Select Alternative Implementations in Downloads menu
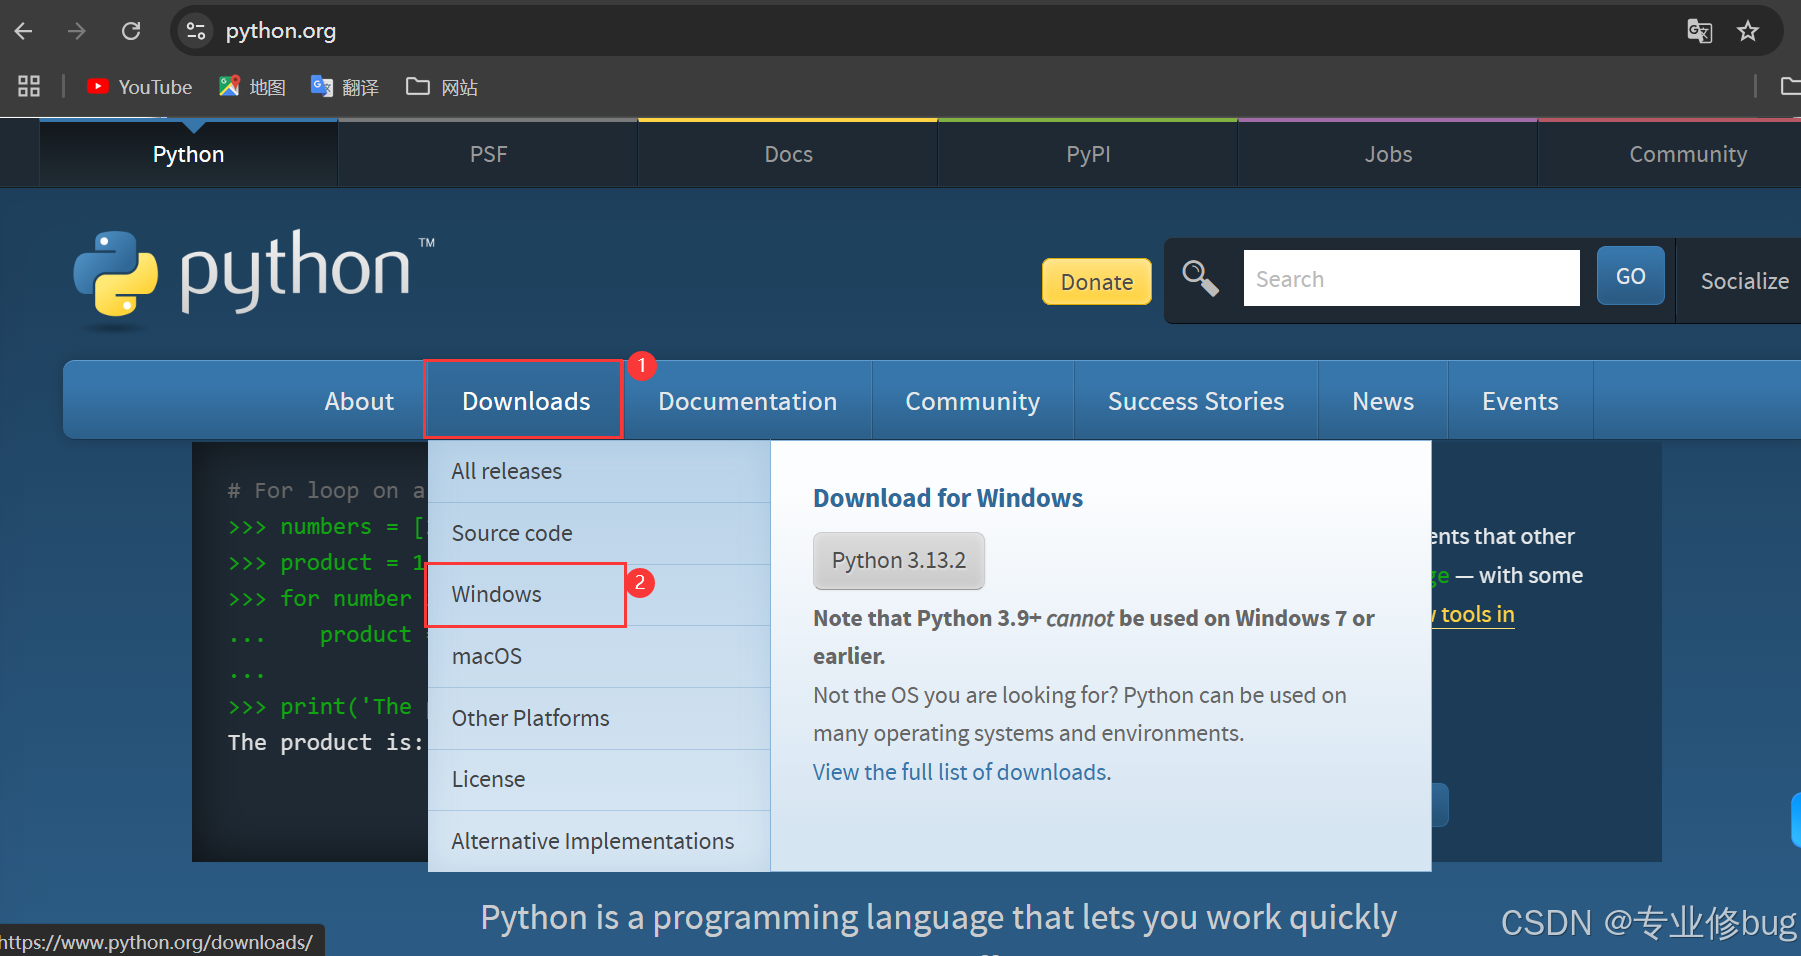The height and width of the screenshot is (956, 1801). (x=599, y=841)
